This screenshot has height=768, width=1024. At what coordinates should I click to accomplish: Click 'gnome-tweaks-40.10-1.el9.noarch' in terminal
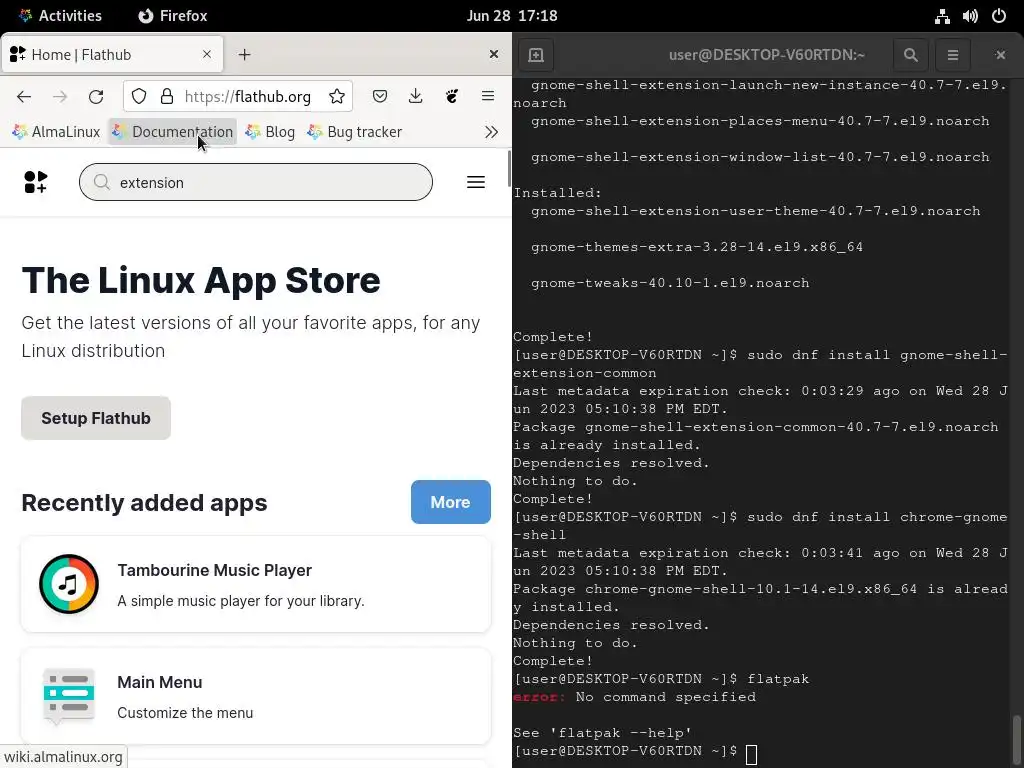click(670, 283)
